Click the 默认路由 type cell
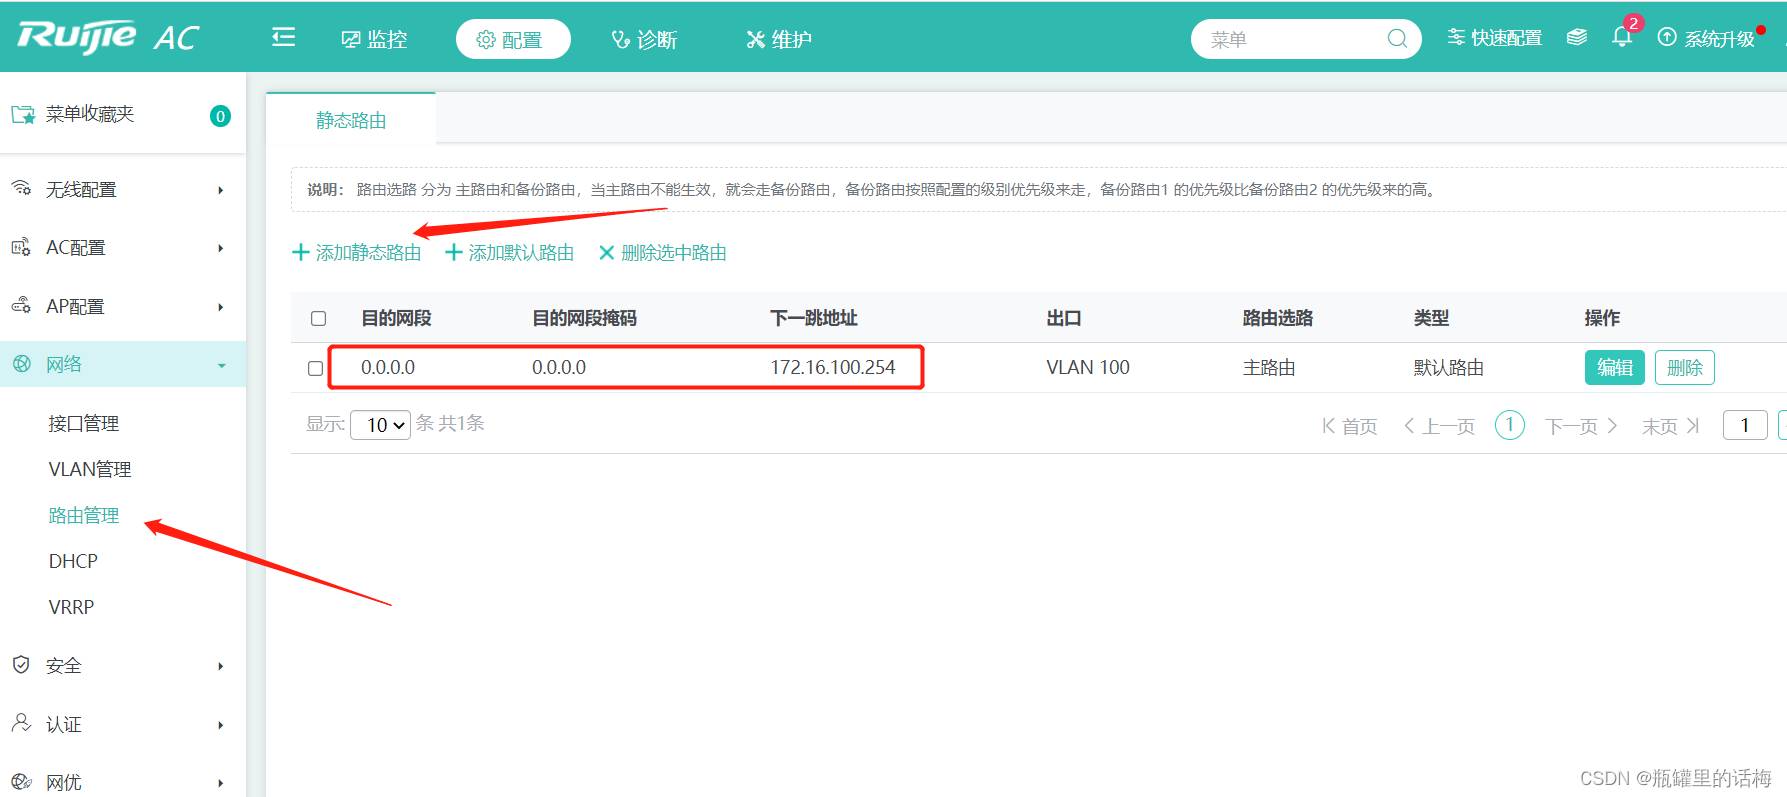Image resolution: width=1787 pixels, height=797 pixels. tap(1449, 367)
